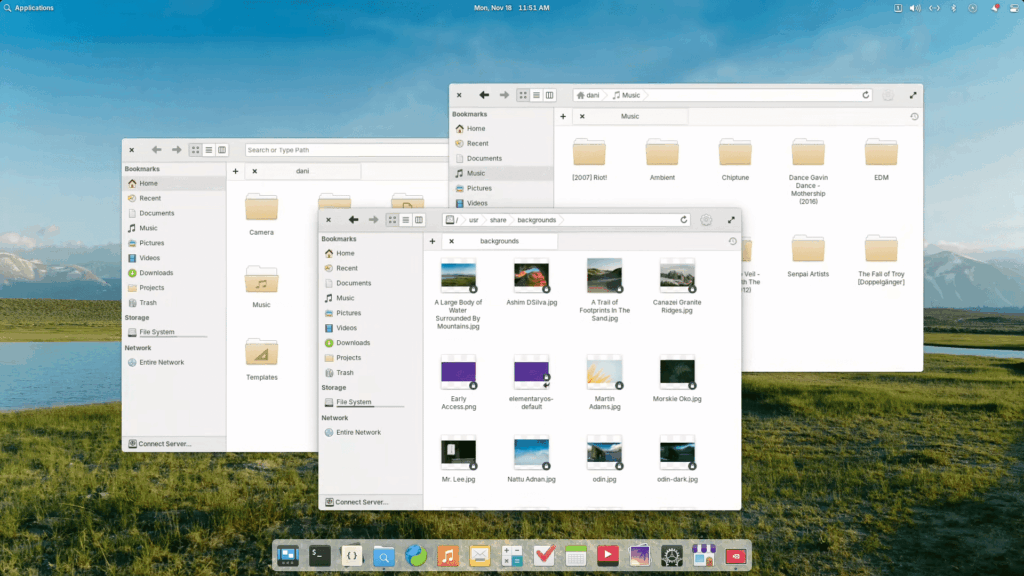Open a new tab with the plus button

pos(432,241)
